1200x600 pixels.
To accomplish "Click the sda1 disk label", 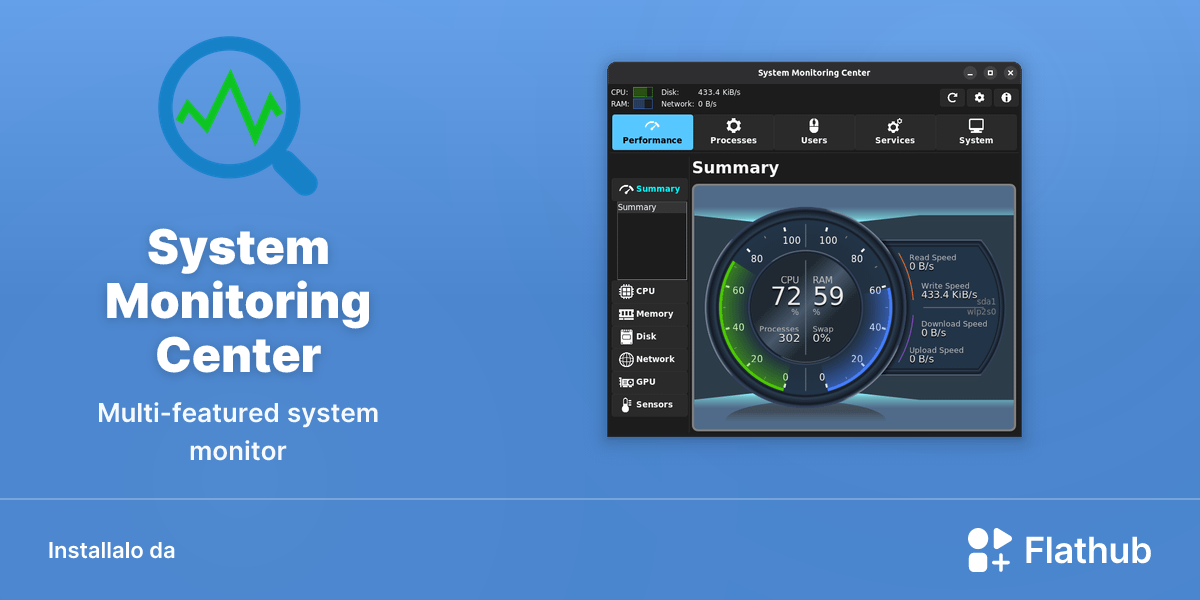I will (986, 301).
